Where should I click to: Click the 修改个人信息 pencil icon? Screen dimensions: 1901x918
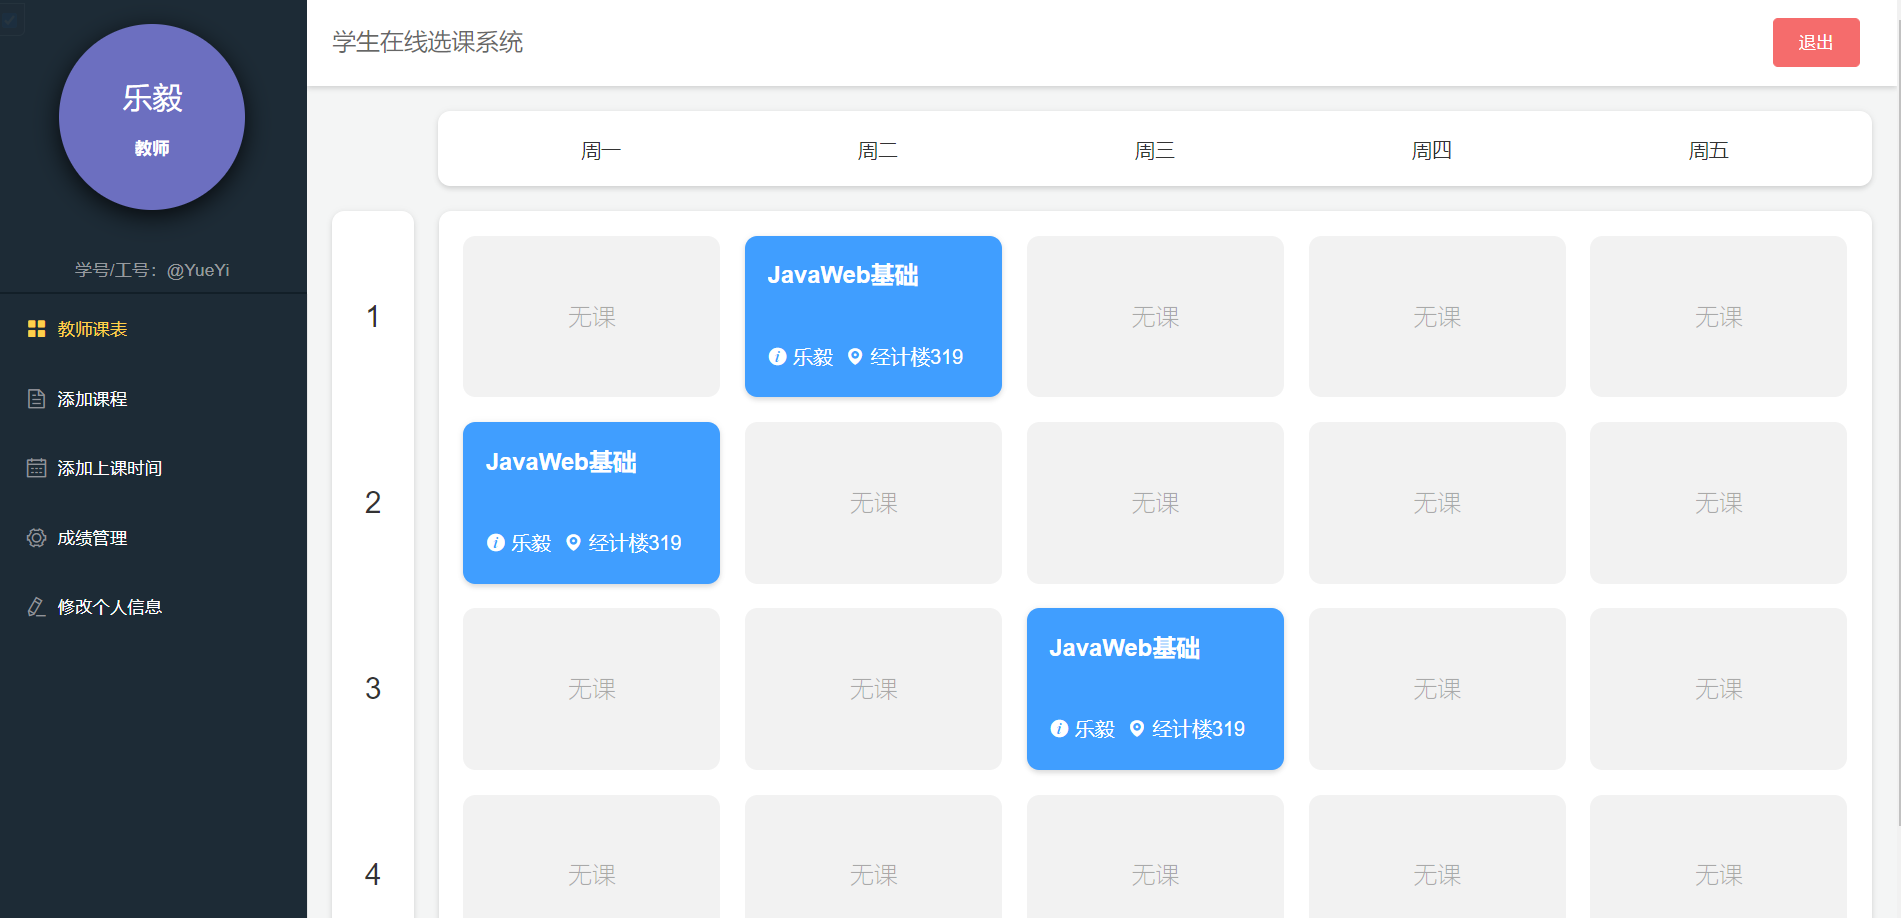coord(37,607)
